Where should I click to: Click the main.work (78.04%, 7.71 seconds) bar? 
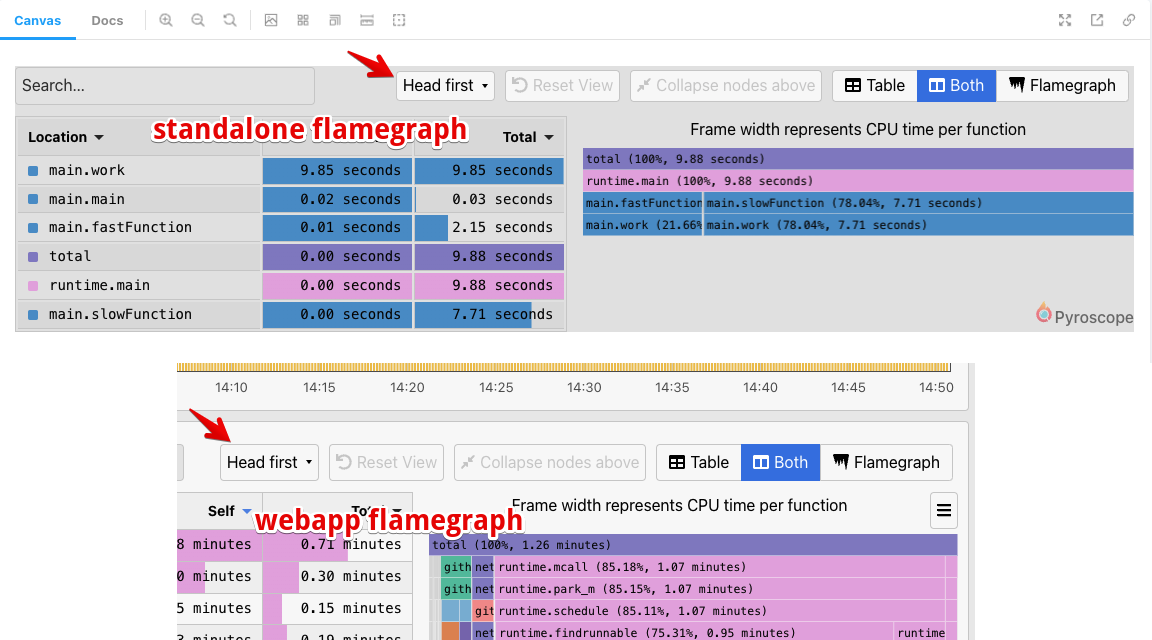point(918,225)
